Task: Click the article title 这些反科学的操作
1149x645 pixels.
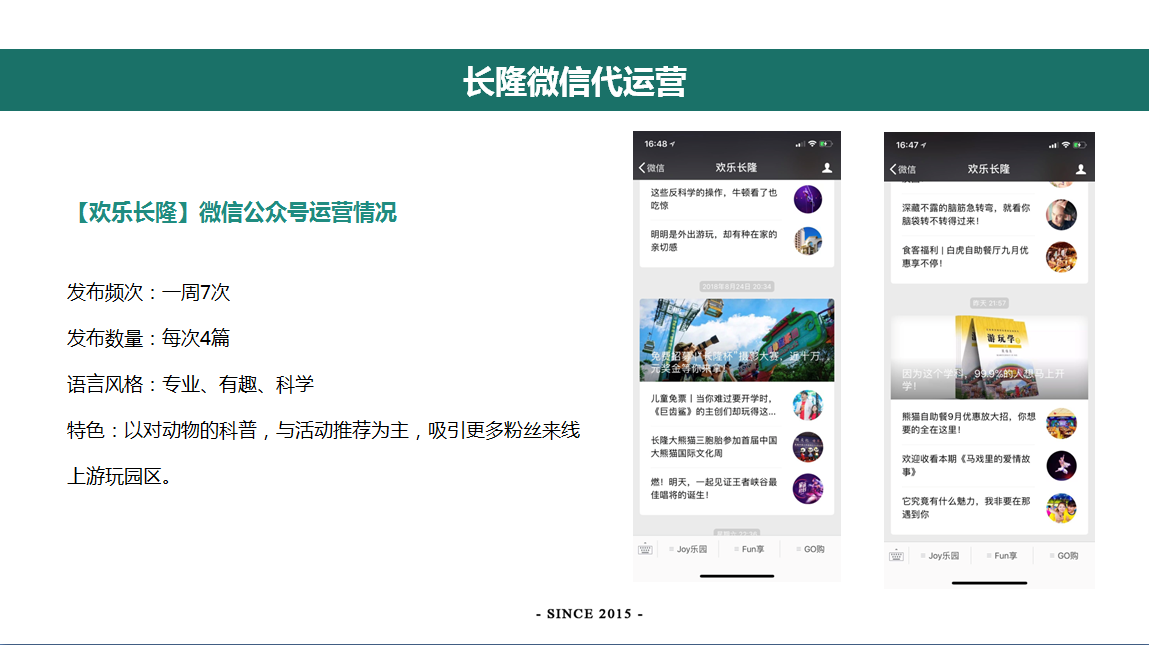Action: click(x=714, y=199)
